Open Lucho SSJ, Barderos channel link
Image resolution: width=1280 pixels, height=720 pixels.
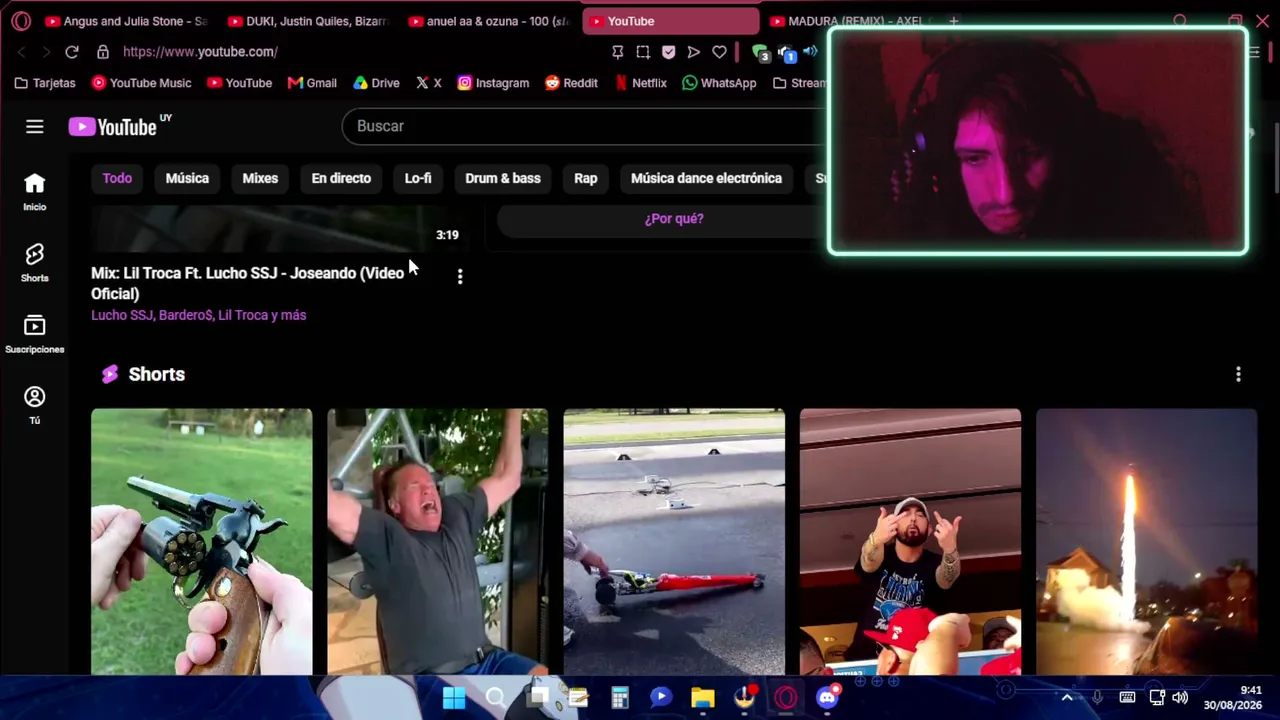click(198, 315)
